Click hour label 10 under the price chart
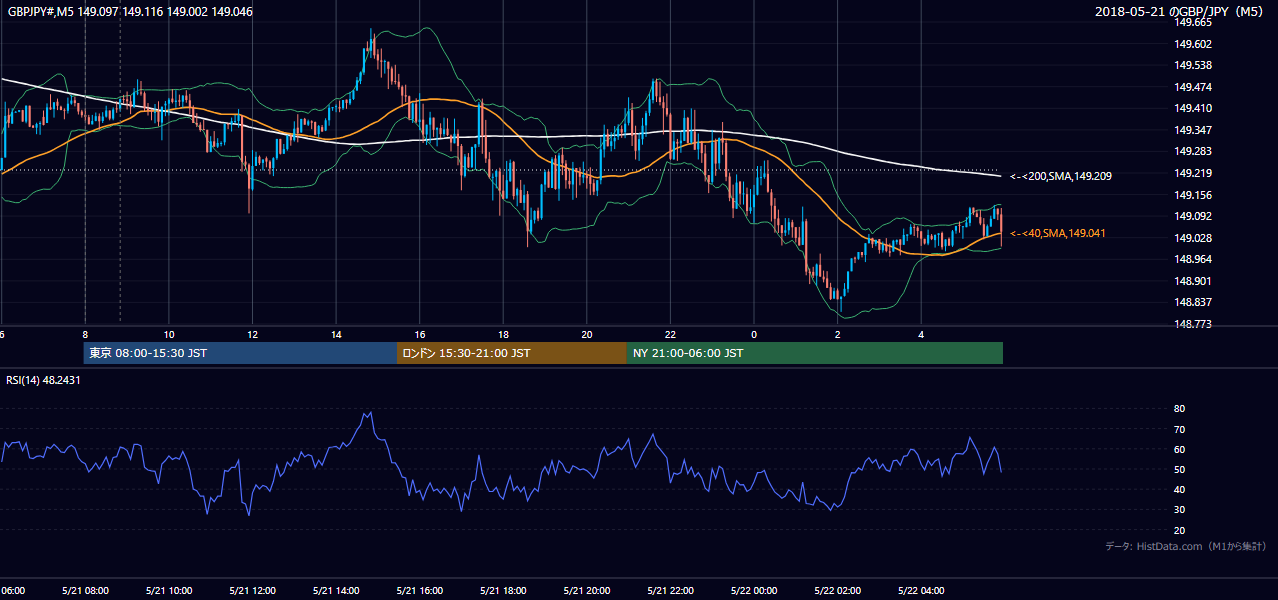 pos(169,335)
